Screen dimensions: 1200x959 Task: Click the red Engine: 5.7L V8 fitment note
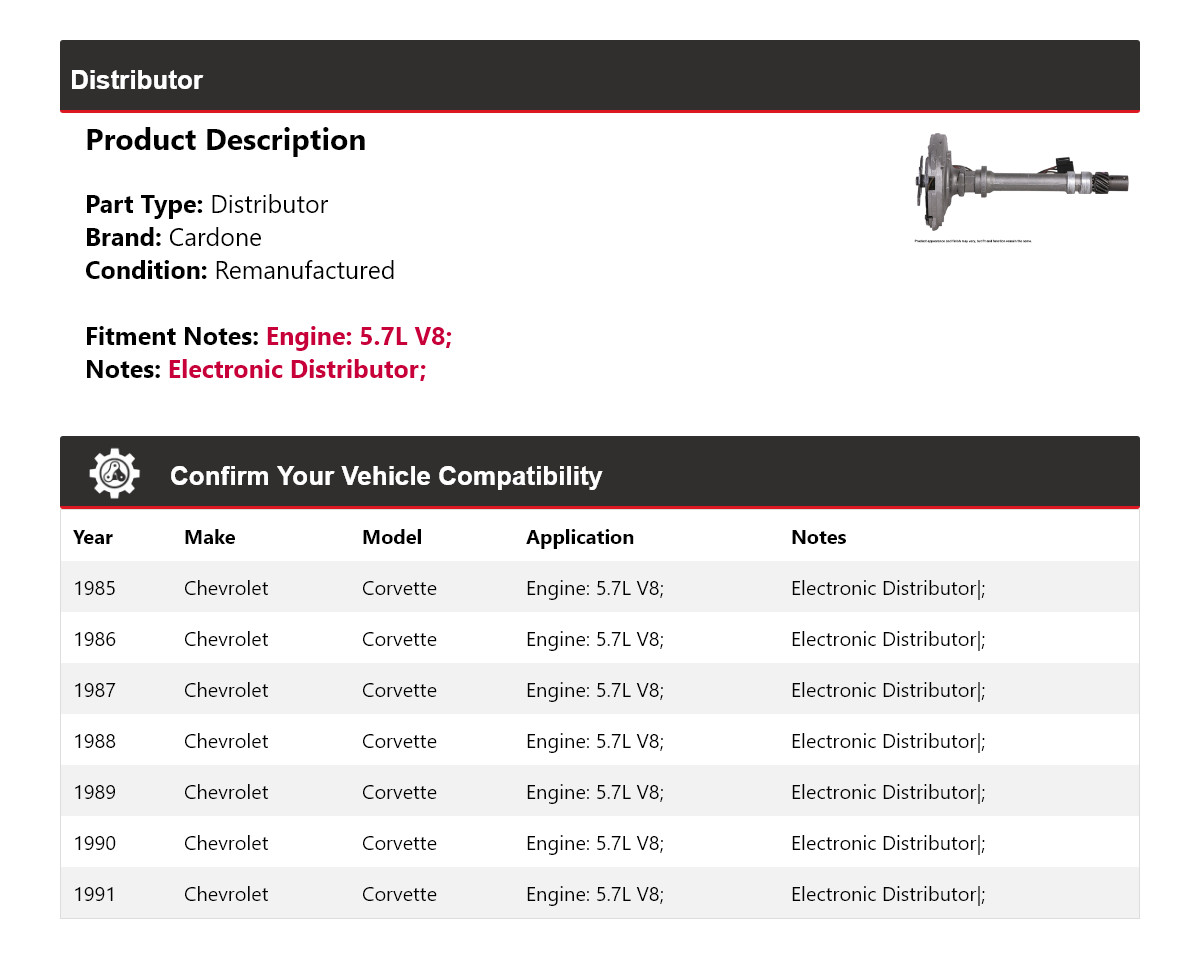[359, 337]
